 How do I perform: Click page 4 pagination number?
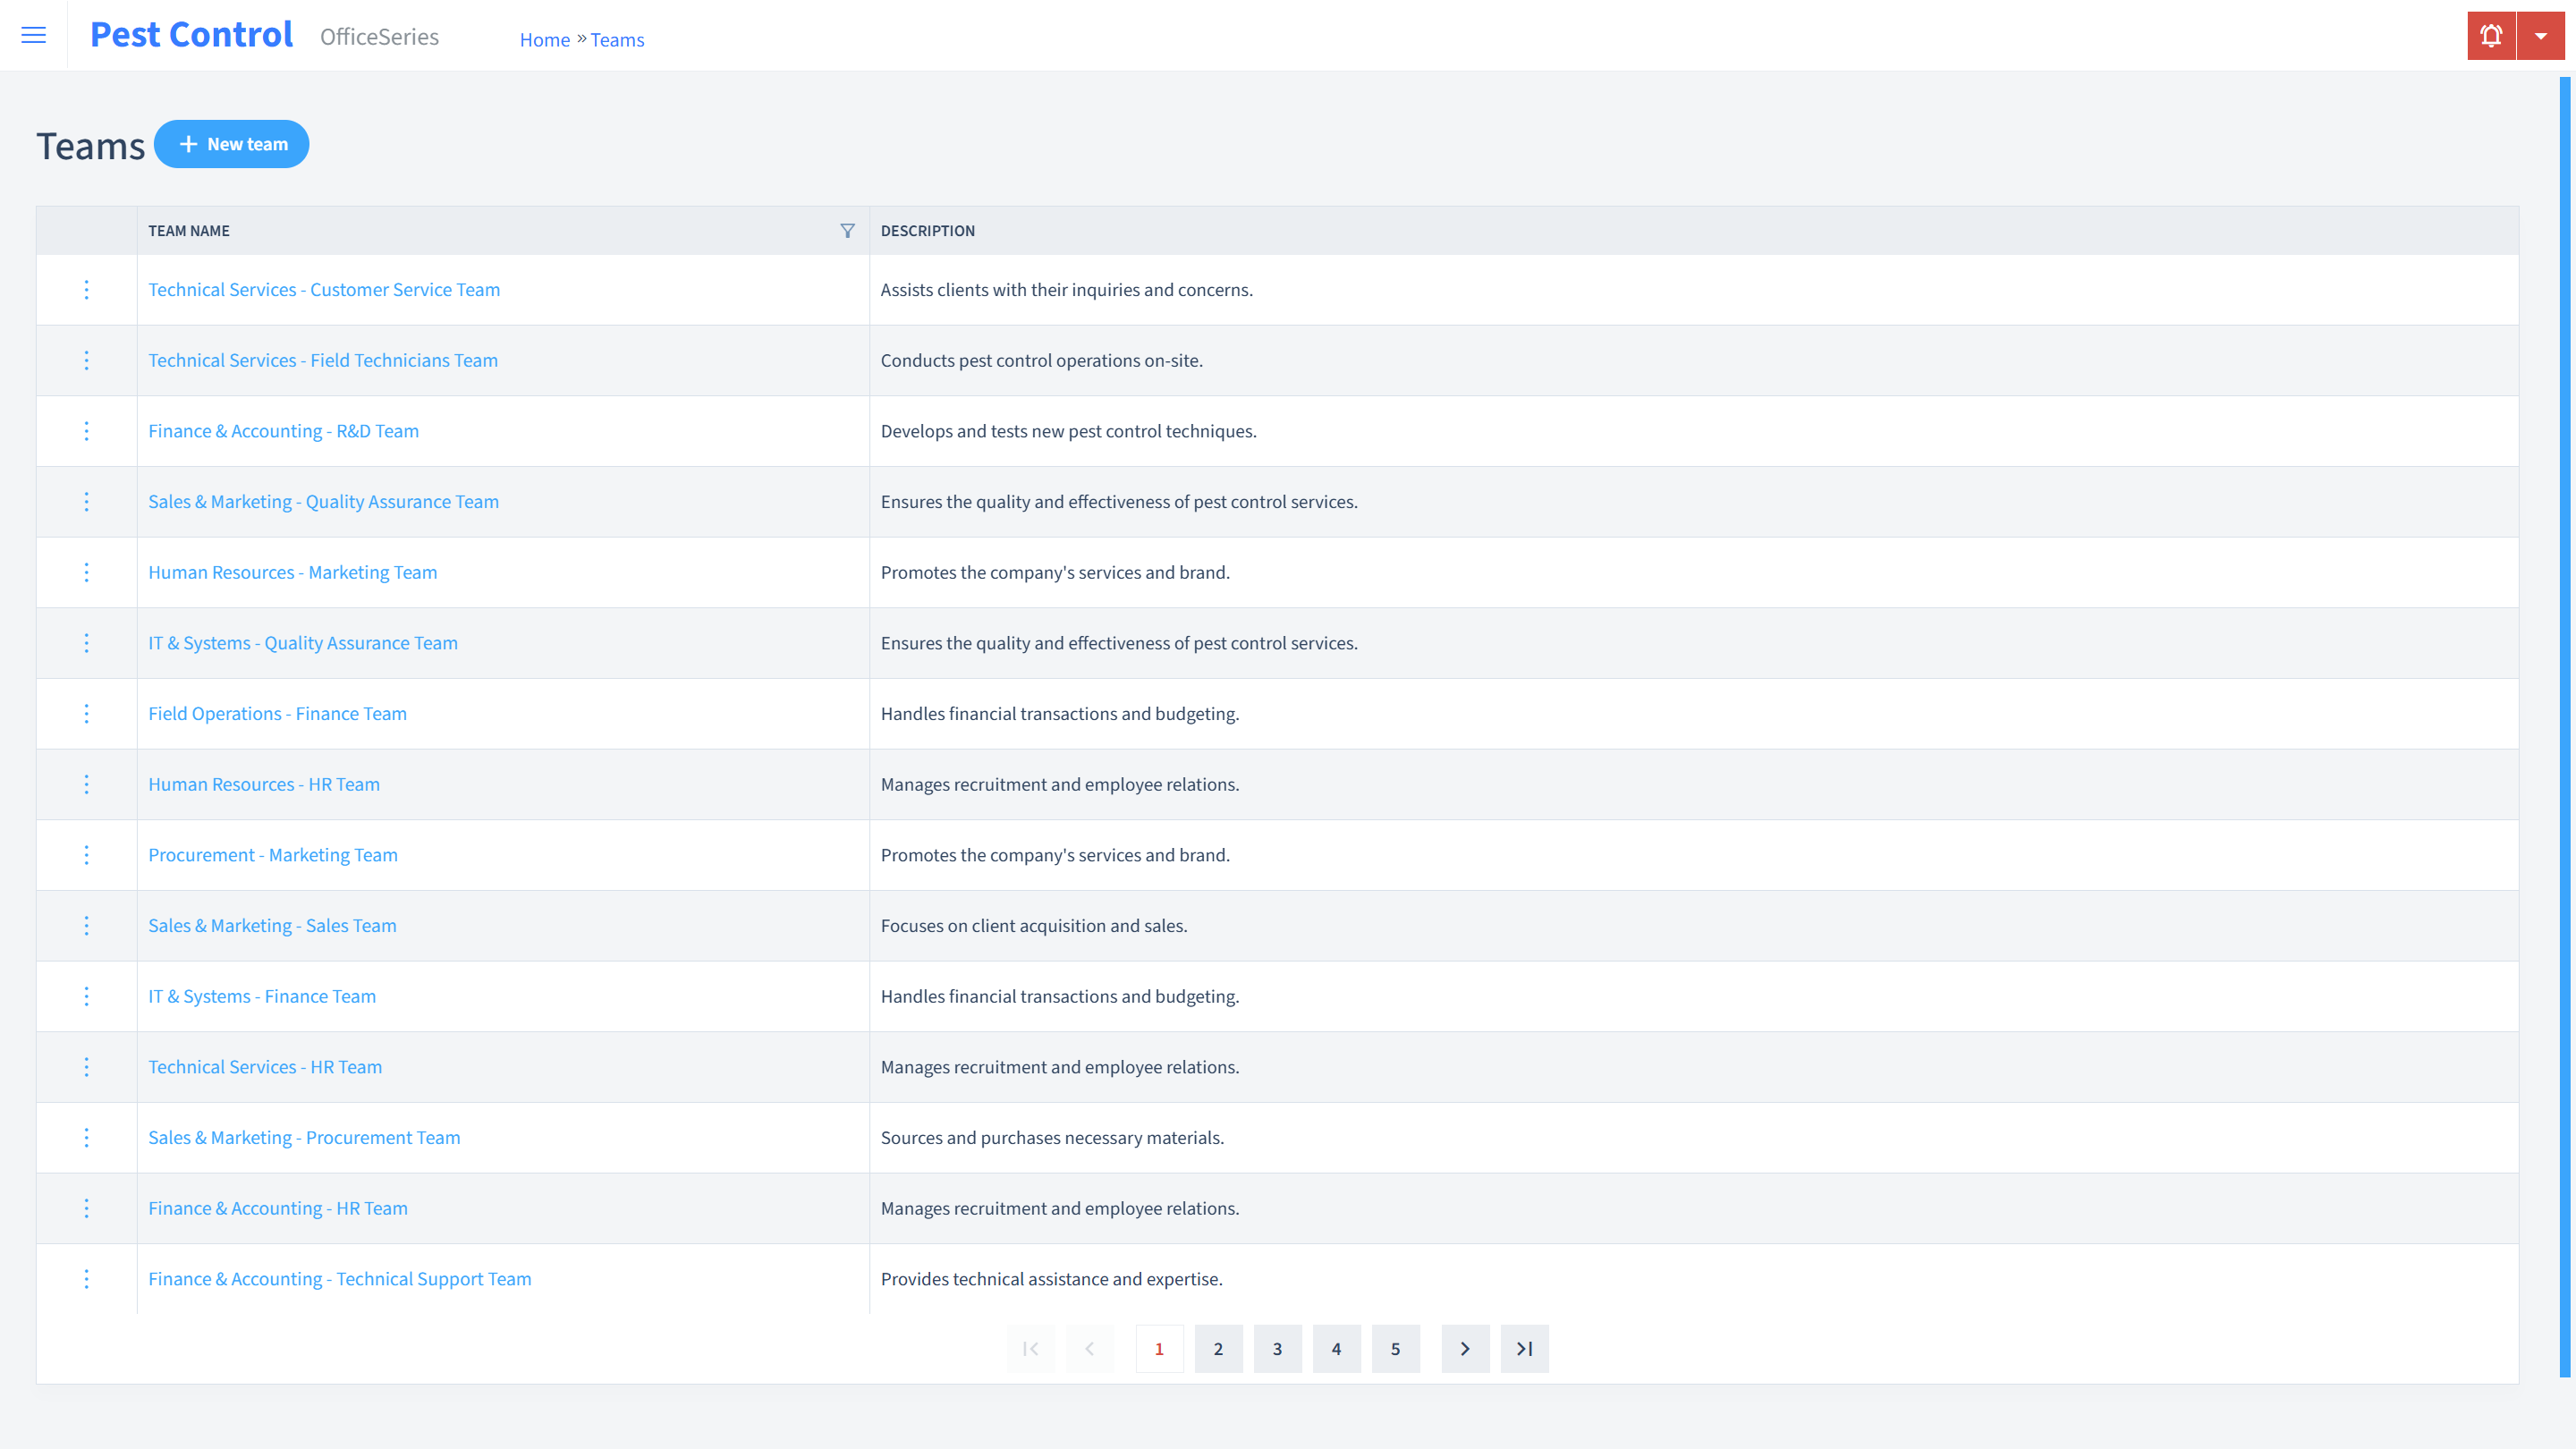click(x=1335, y=1348)
